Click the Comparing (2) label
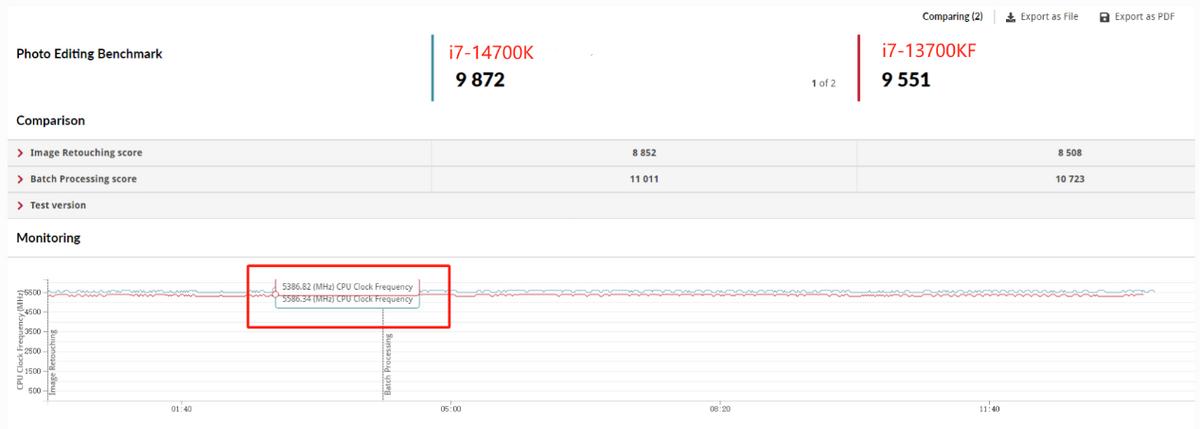Viewport: 1200px width, 429px height. (952, 17)
